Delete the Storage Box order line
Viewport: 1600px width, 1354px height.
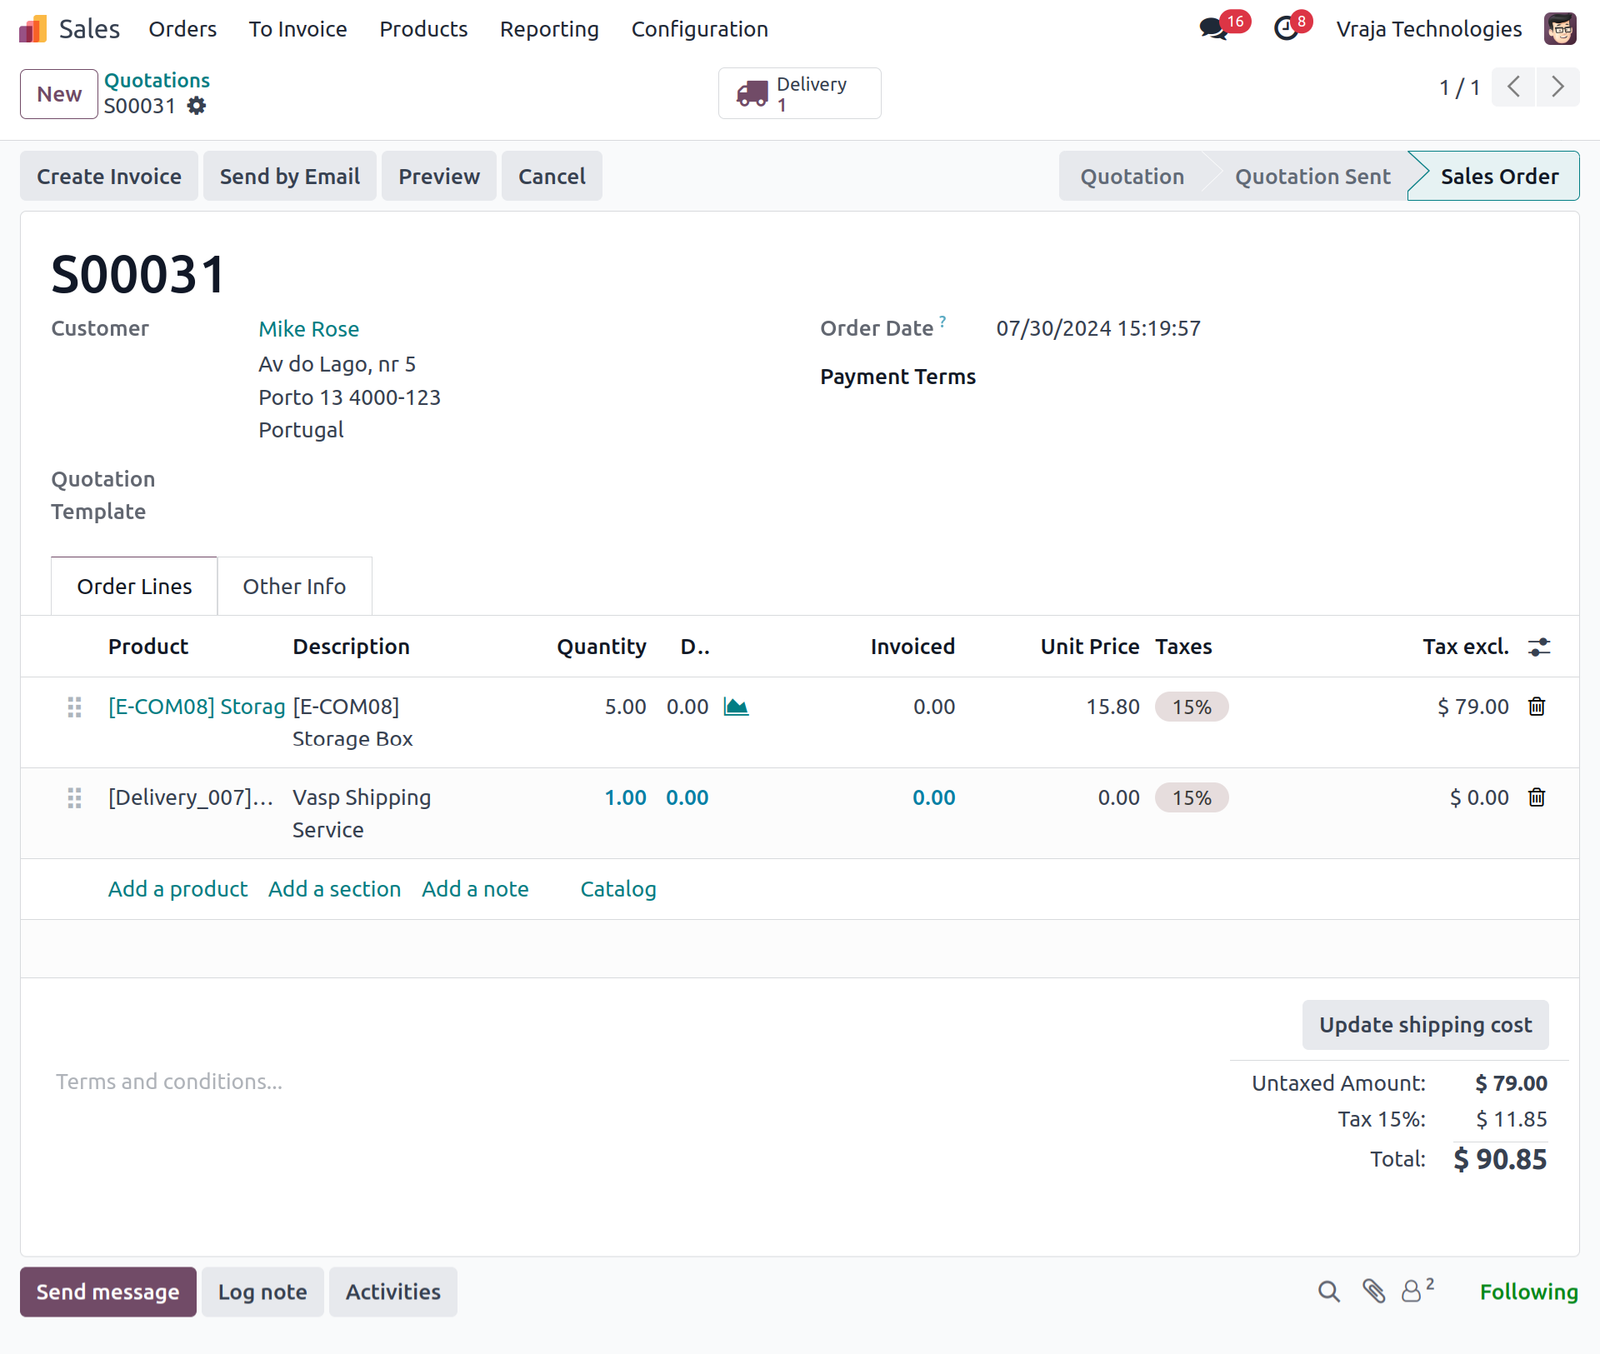pos(1537,707)
